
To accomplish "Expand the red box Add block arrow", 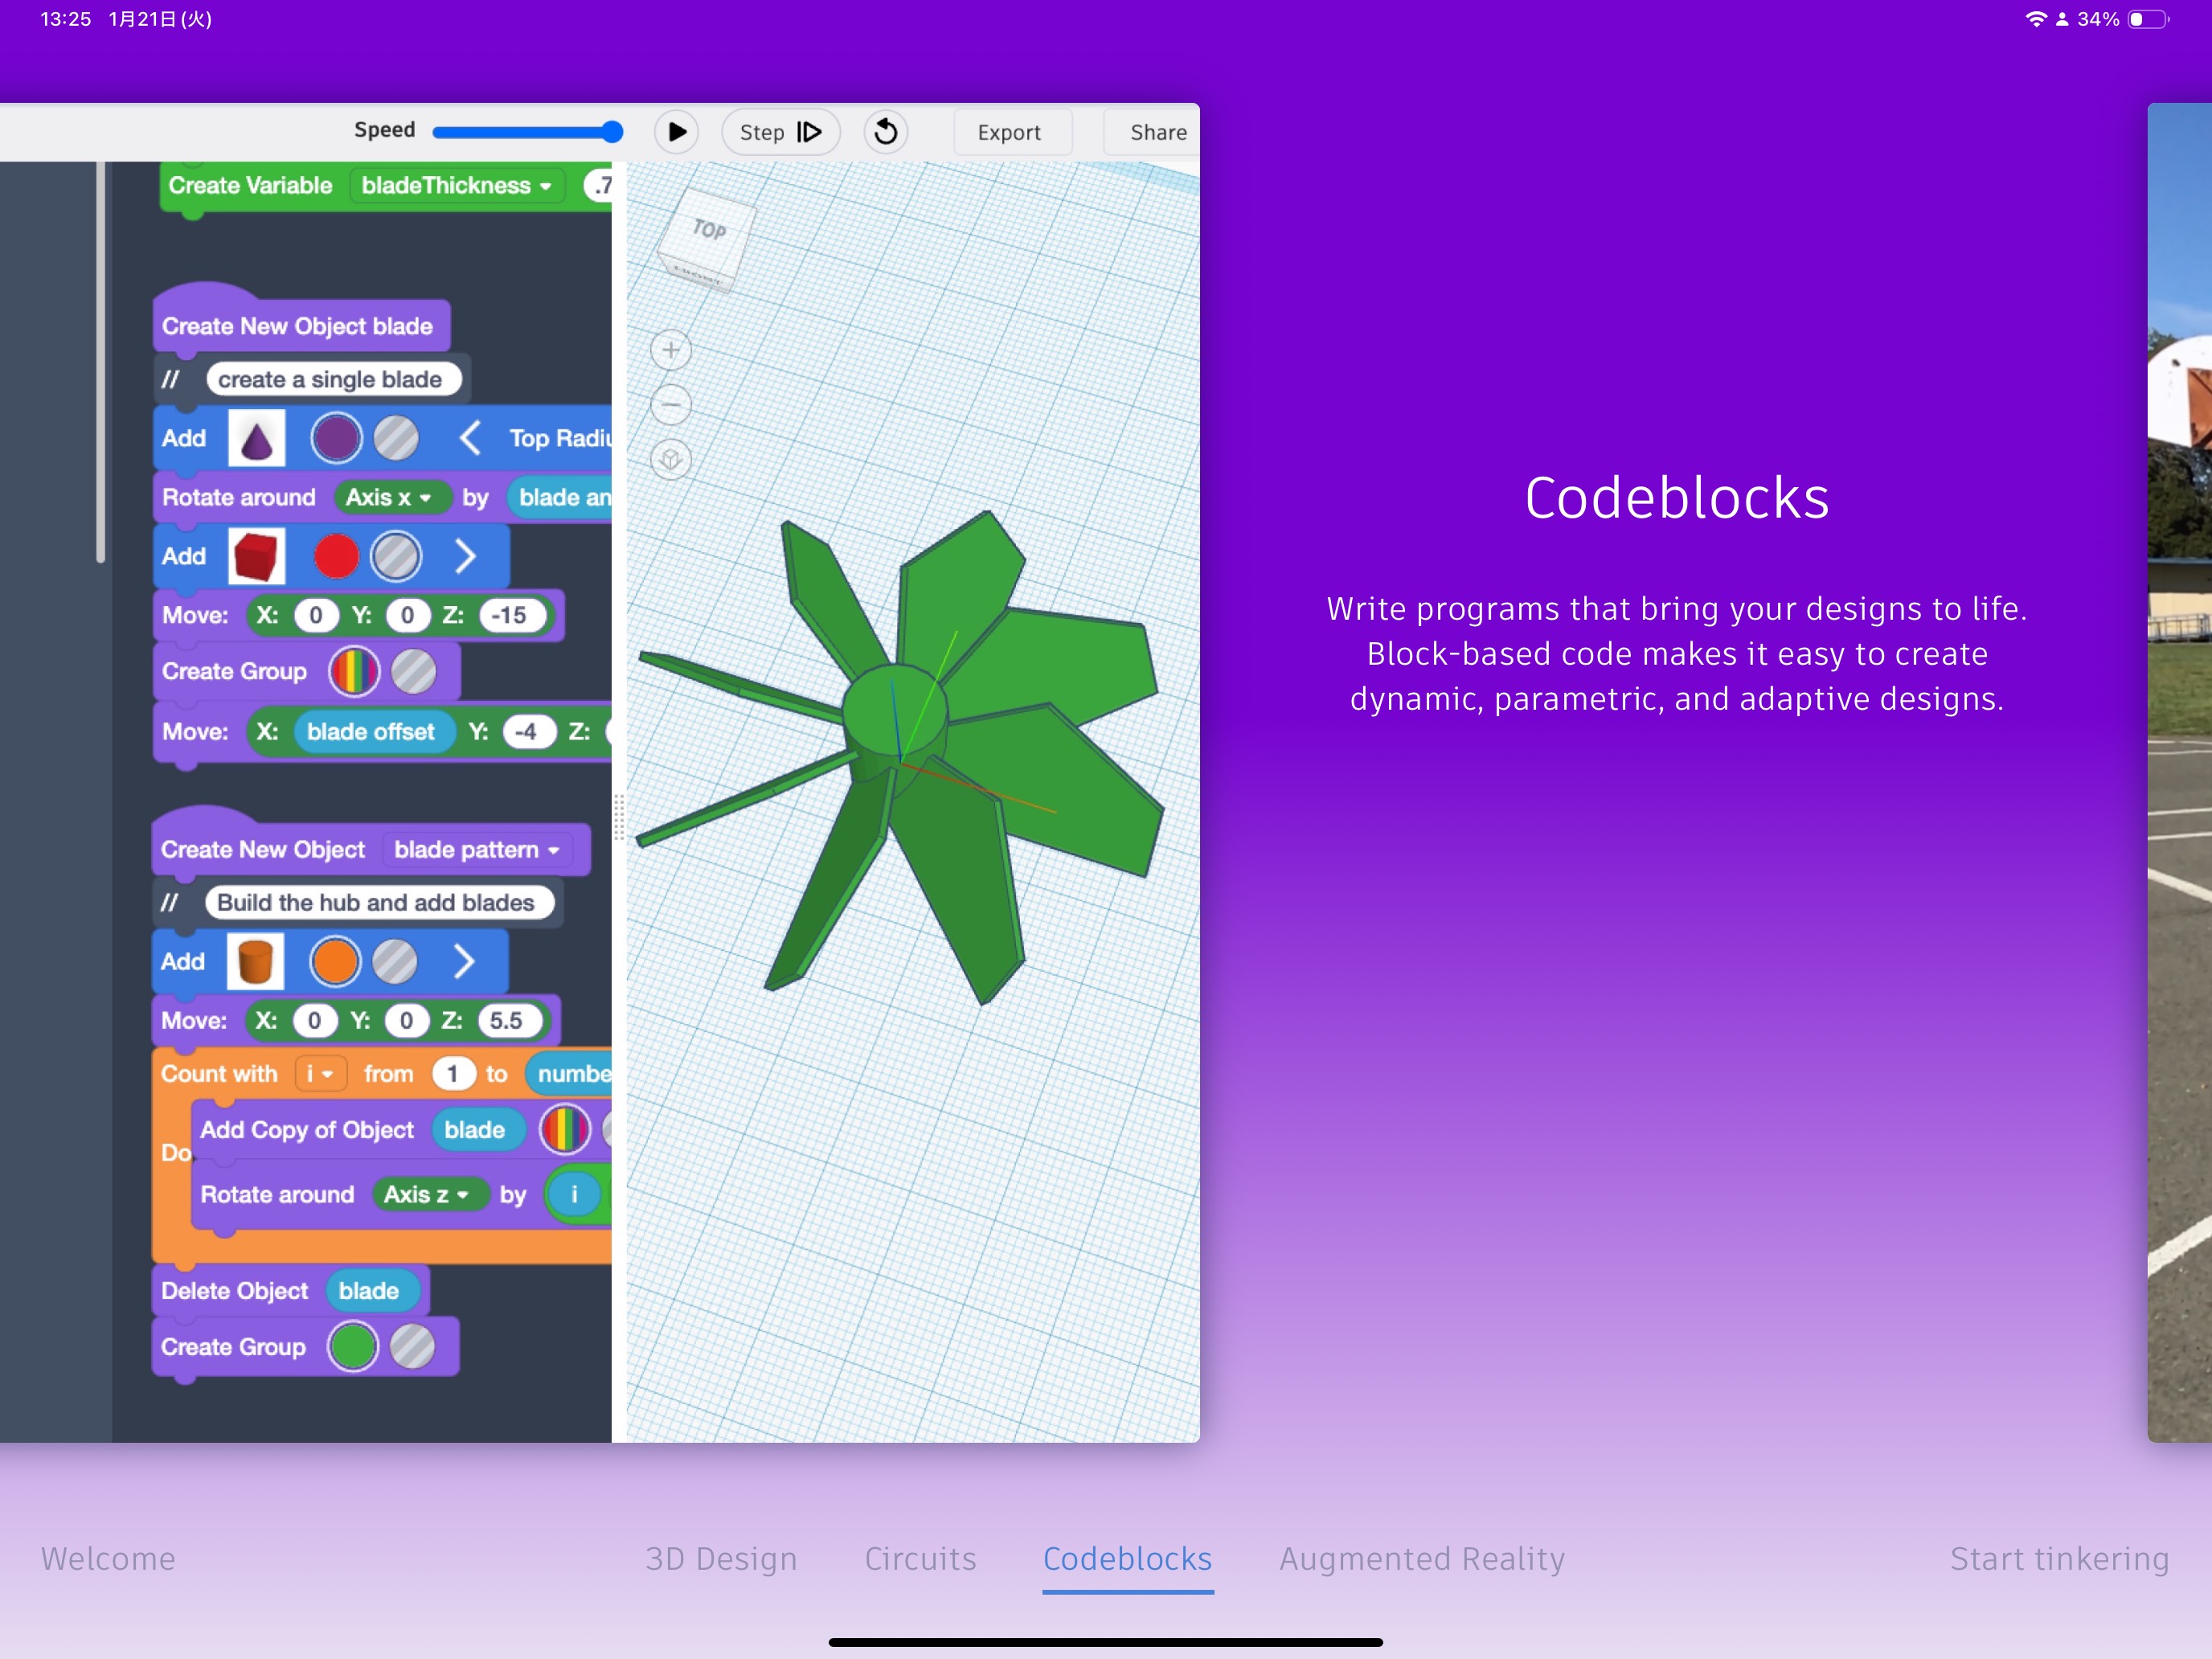I will tap(465, 556).
